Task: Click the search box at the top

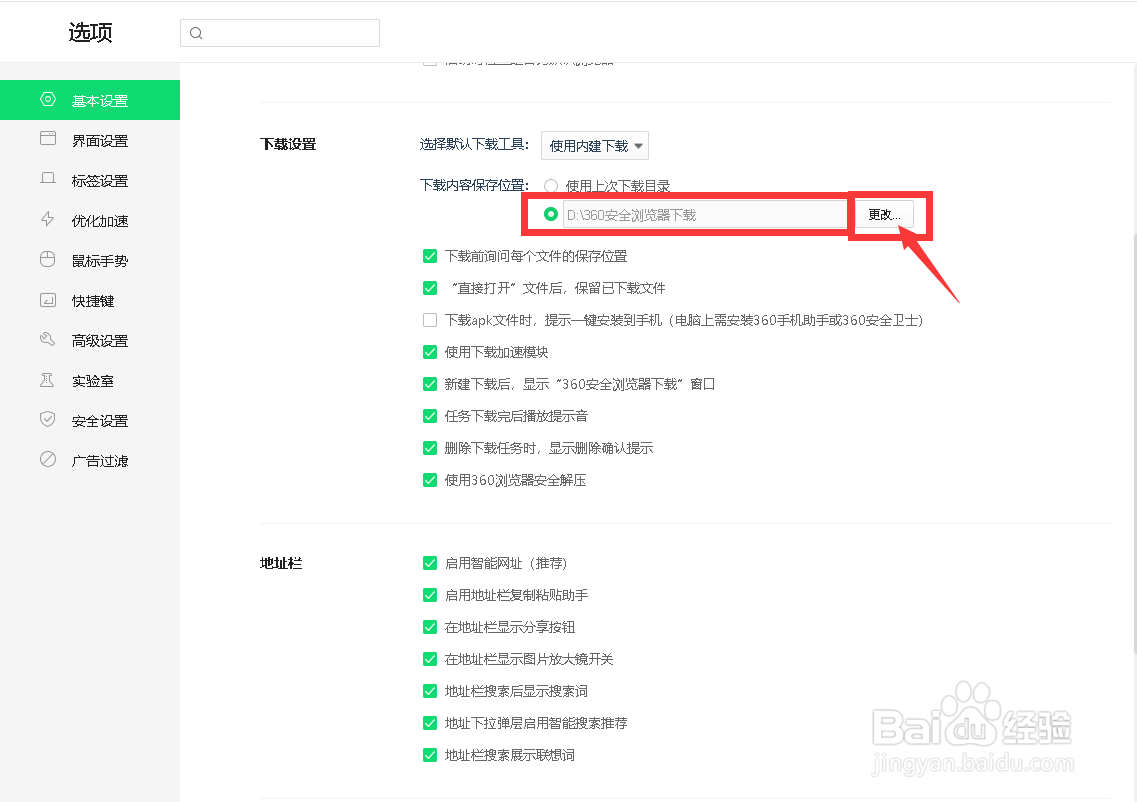Action: coord(279,32)
